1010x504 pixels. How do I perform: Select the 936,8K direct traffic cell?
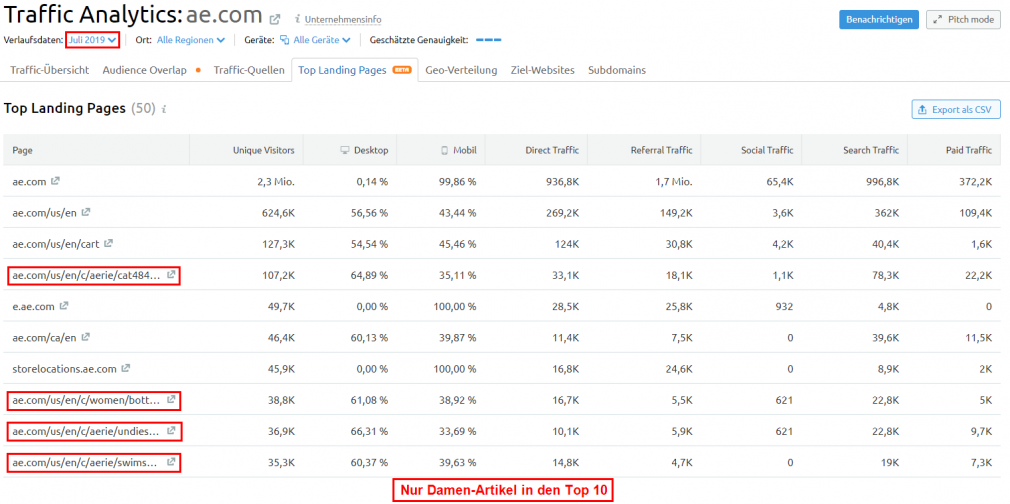pos(560,182)
